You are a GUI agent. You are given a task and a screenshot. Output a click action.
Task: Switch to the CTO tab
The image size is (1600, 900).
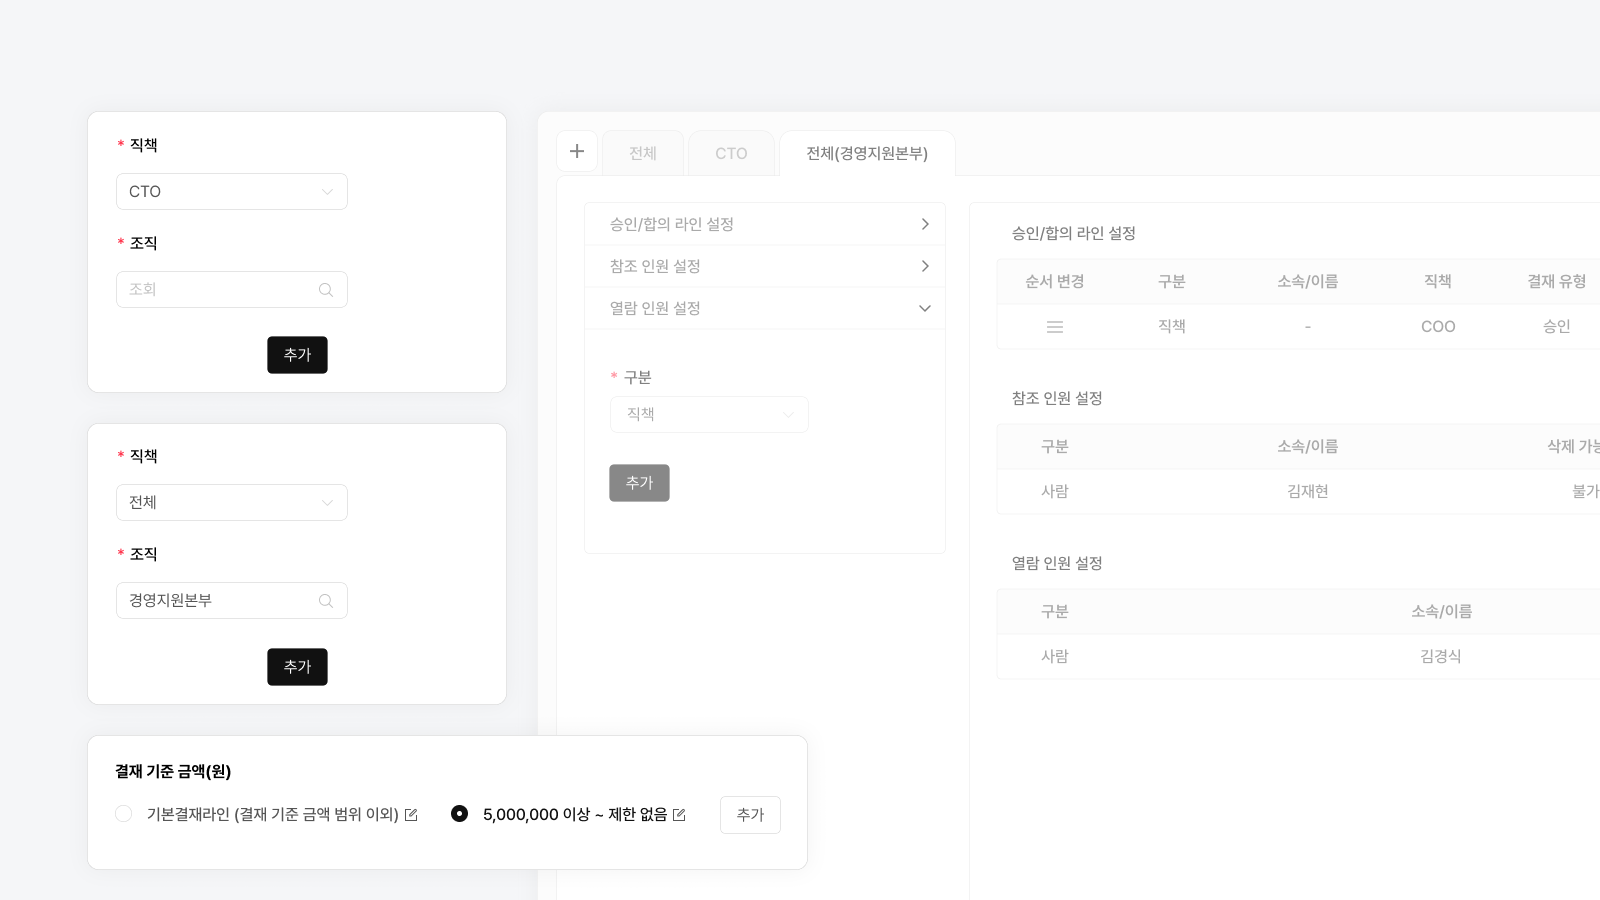[x=731, y=153]
